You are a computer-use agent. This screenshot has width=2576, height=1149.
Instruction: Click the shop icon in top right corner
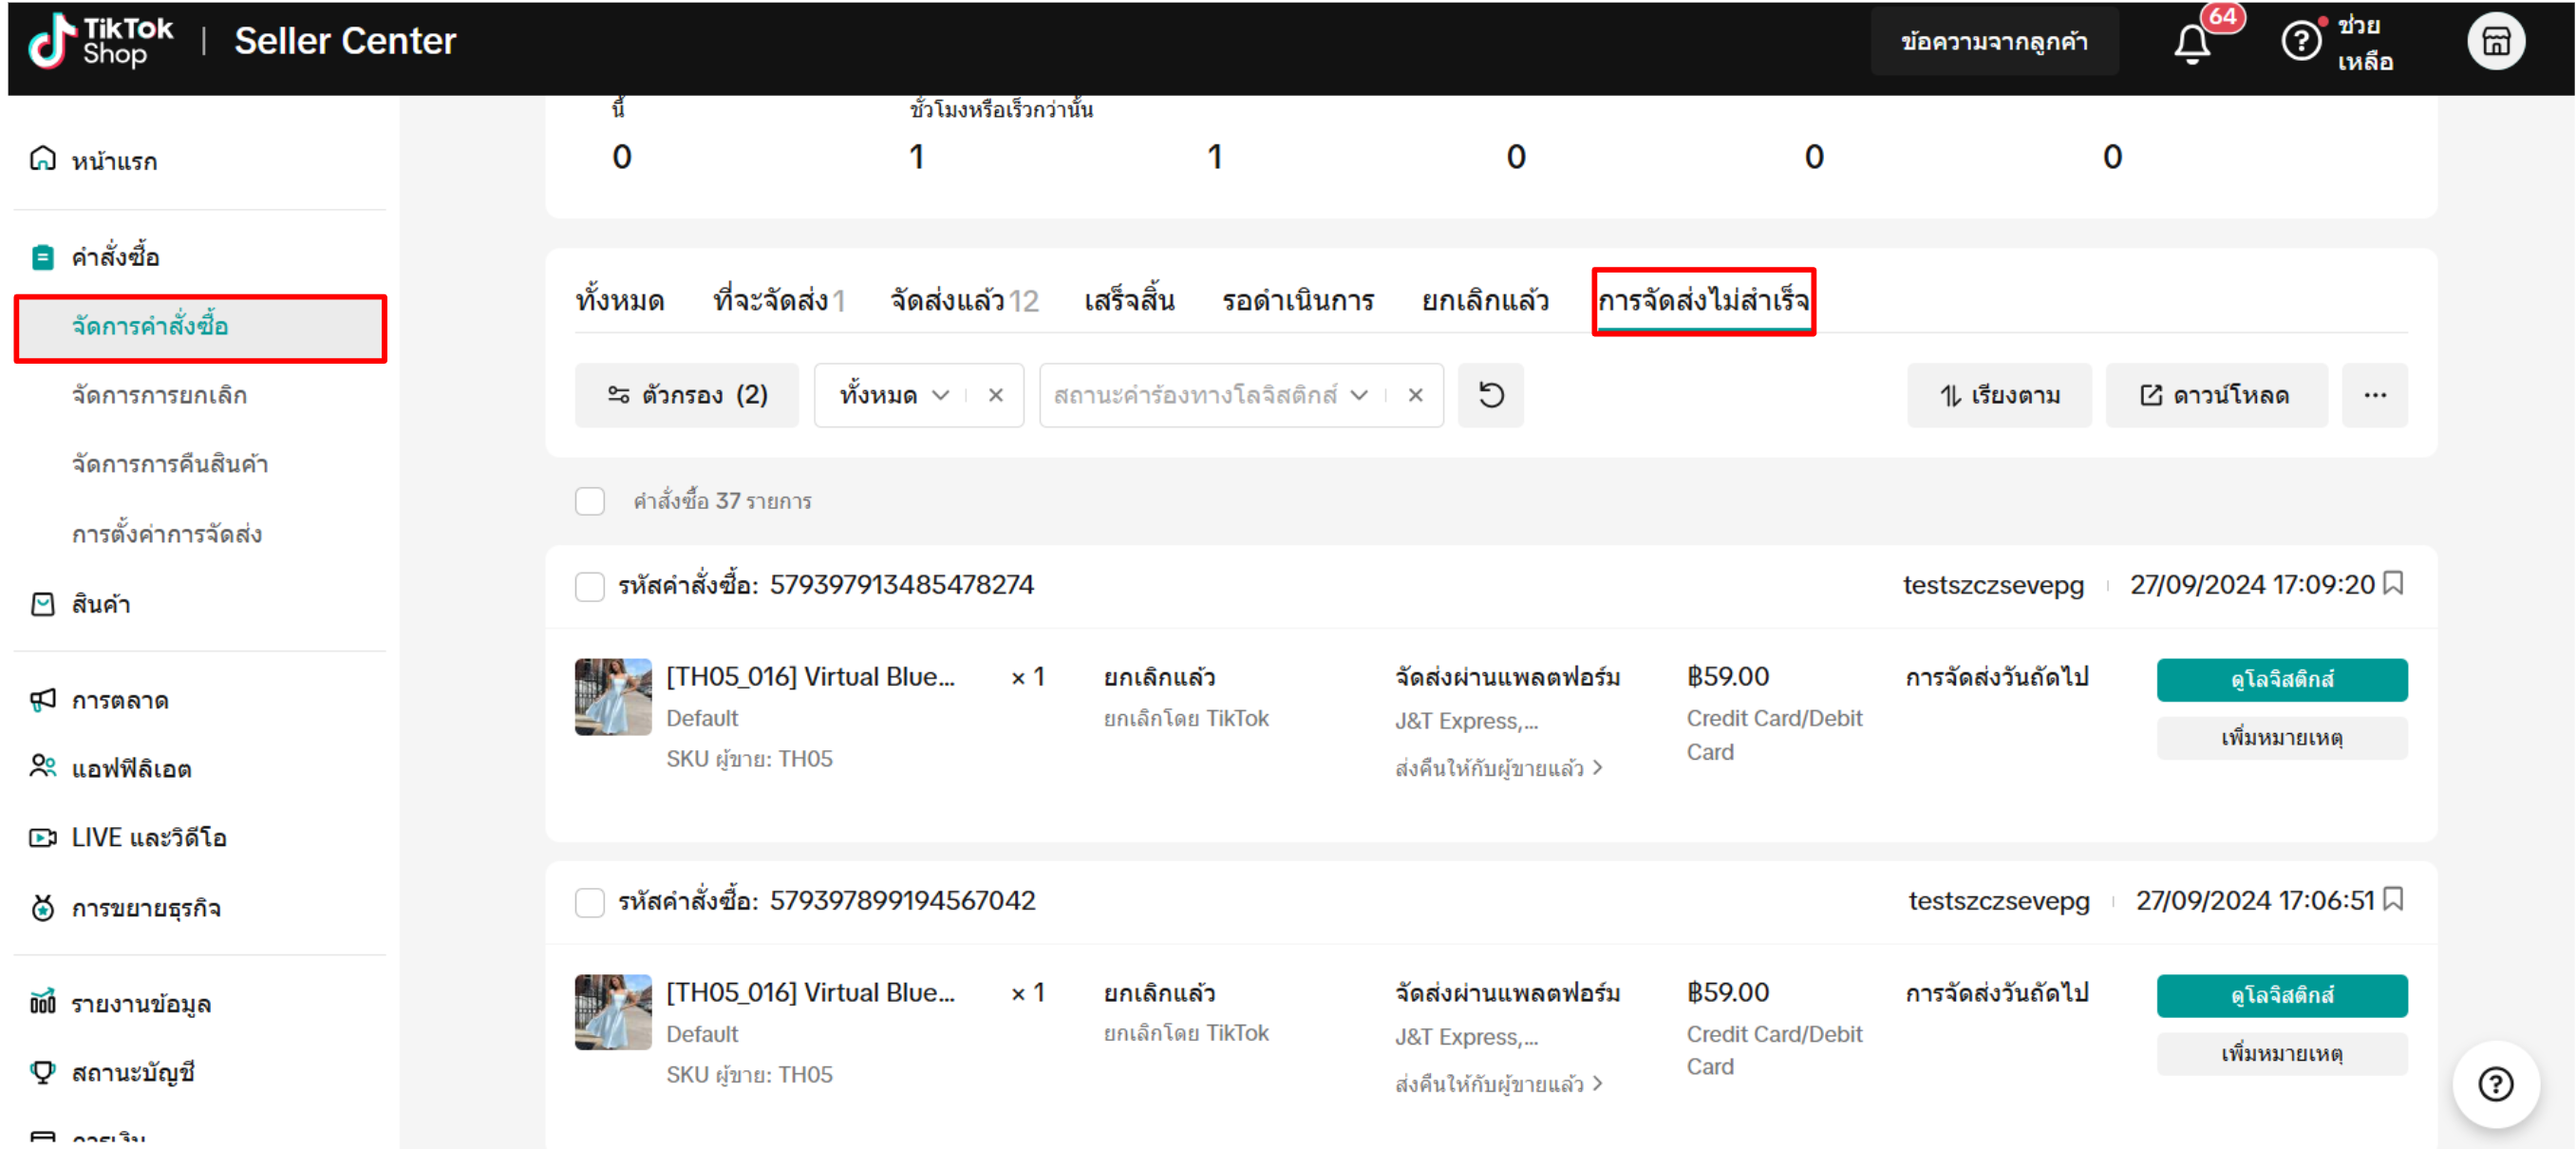click(x=2496, y=41)
